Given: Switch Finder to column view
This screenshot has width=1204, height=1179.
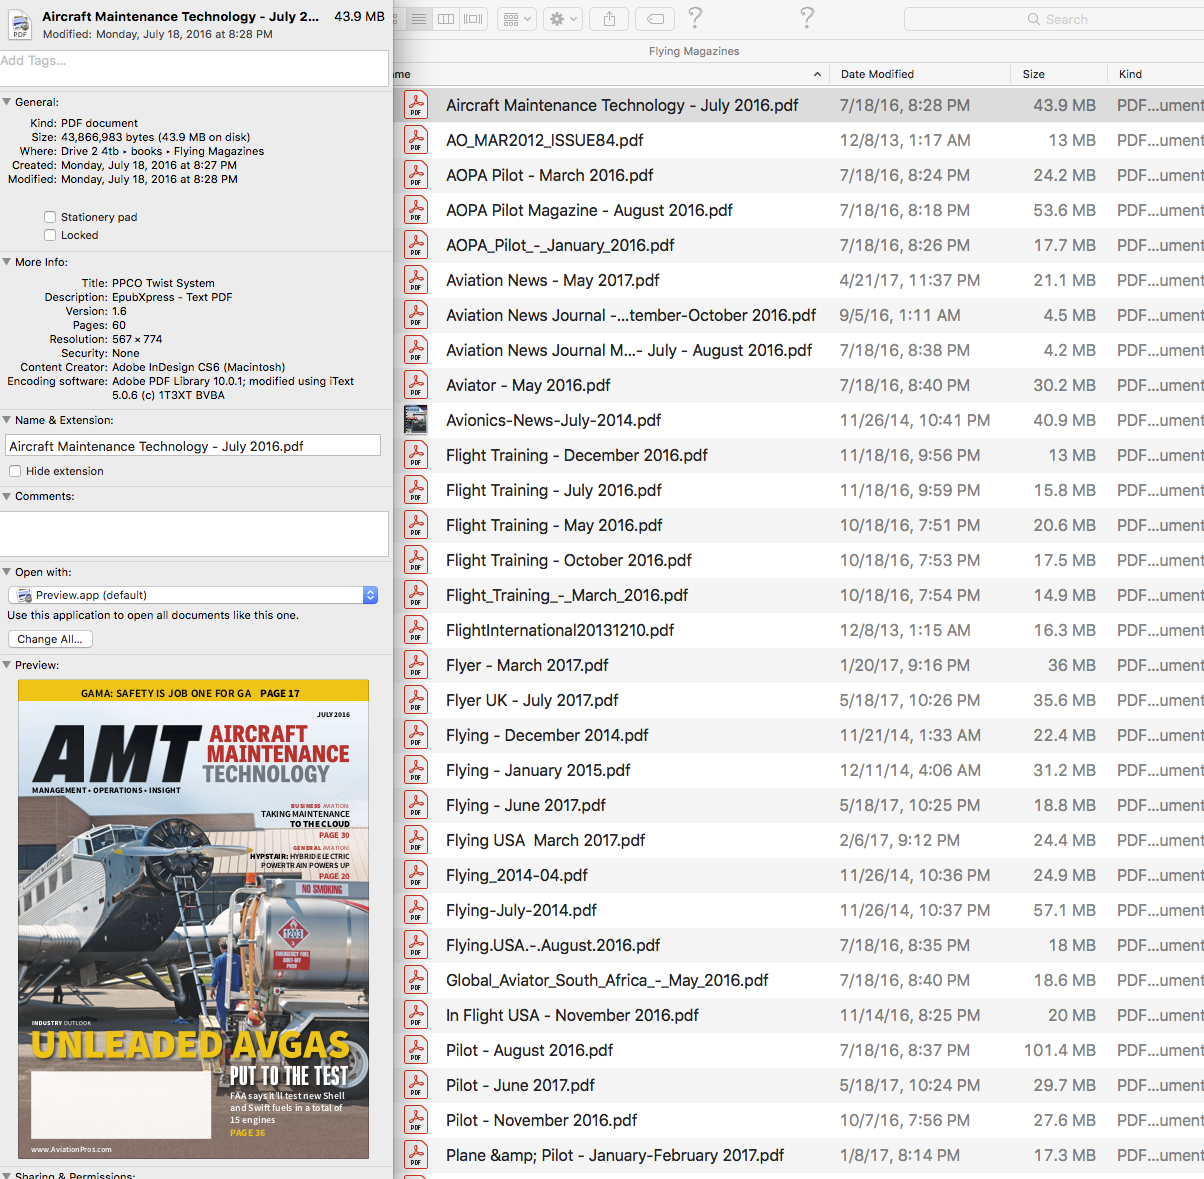Looking at the screenshot, I should [x=446, y=19].
